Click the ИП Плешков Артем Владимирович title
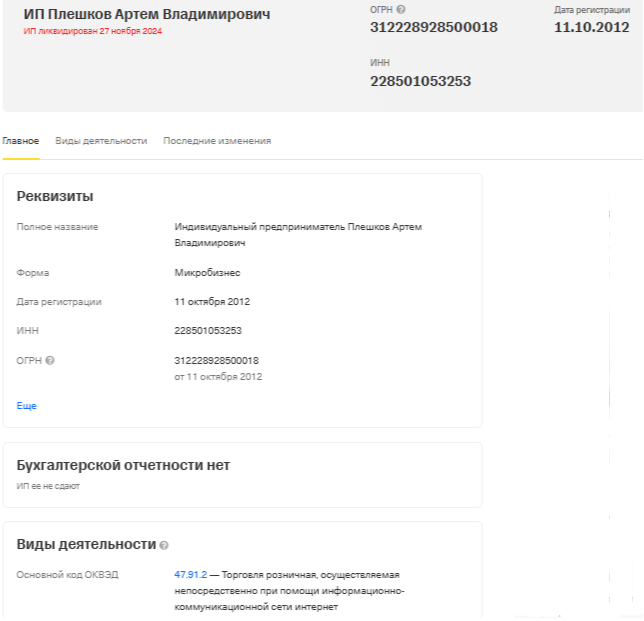 pyautogui.click(x=147, y=14)
